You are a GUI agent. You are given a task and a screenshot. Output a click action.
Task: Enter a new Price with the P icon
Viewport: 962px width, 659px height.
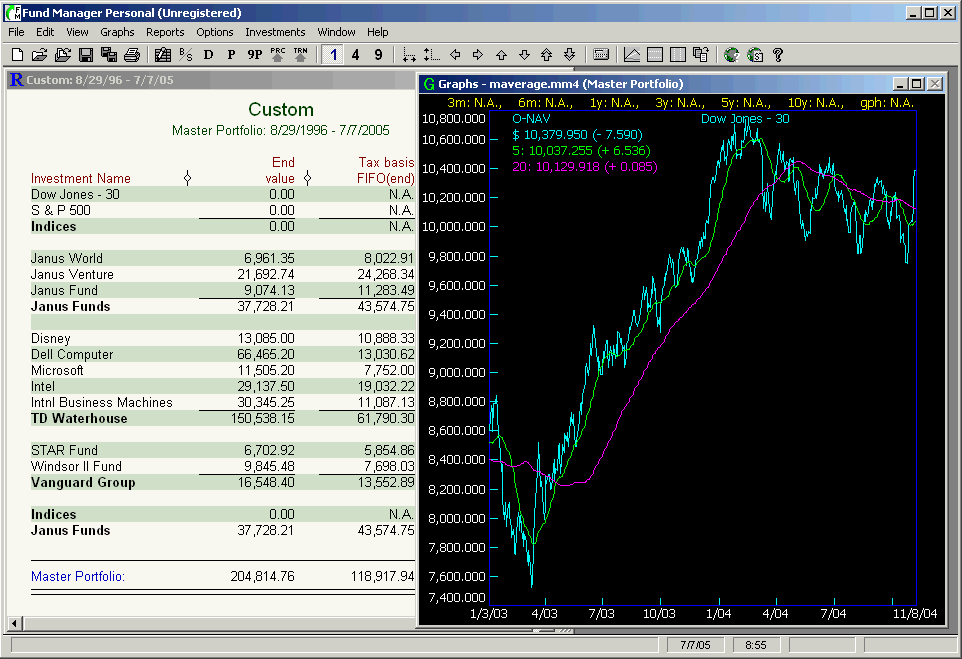point(229,54)
